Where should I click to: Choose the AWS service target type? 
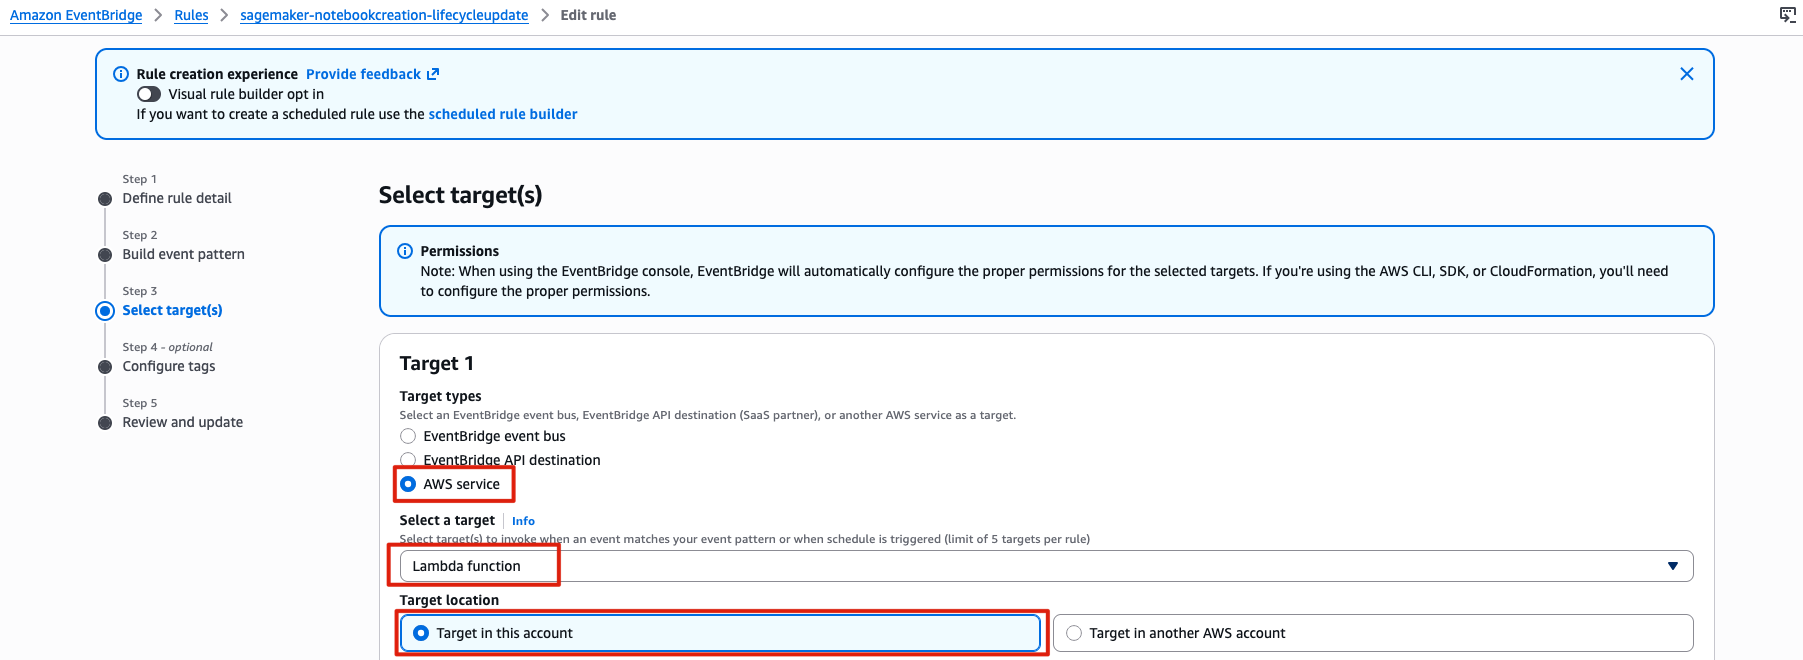408,484
